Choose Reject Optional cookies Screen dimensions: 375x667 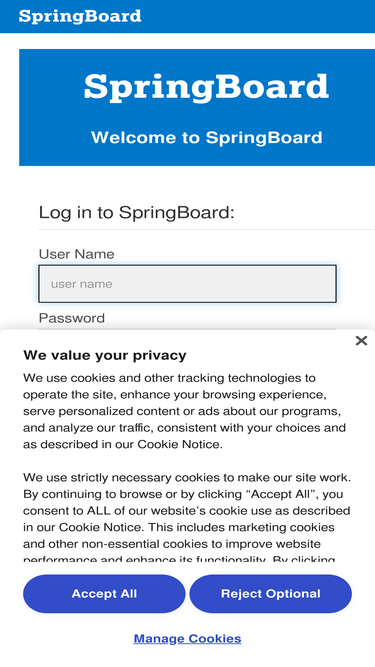point(271,594)
